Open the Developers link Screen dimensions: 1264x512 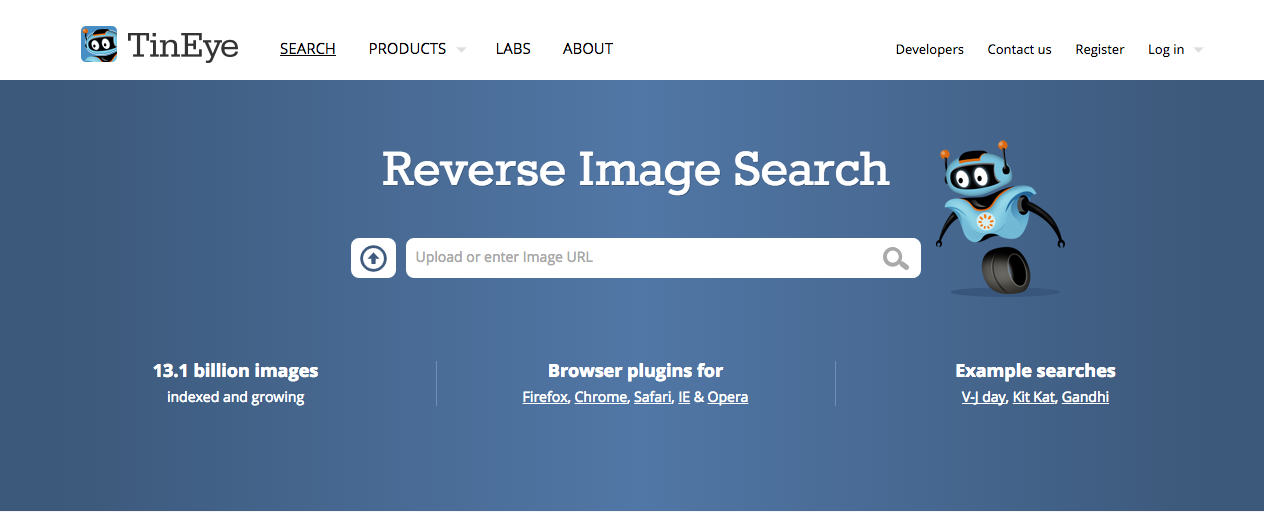coord(929,49)
